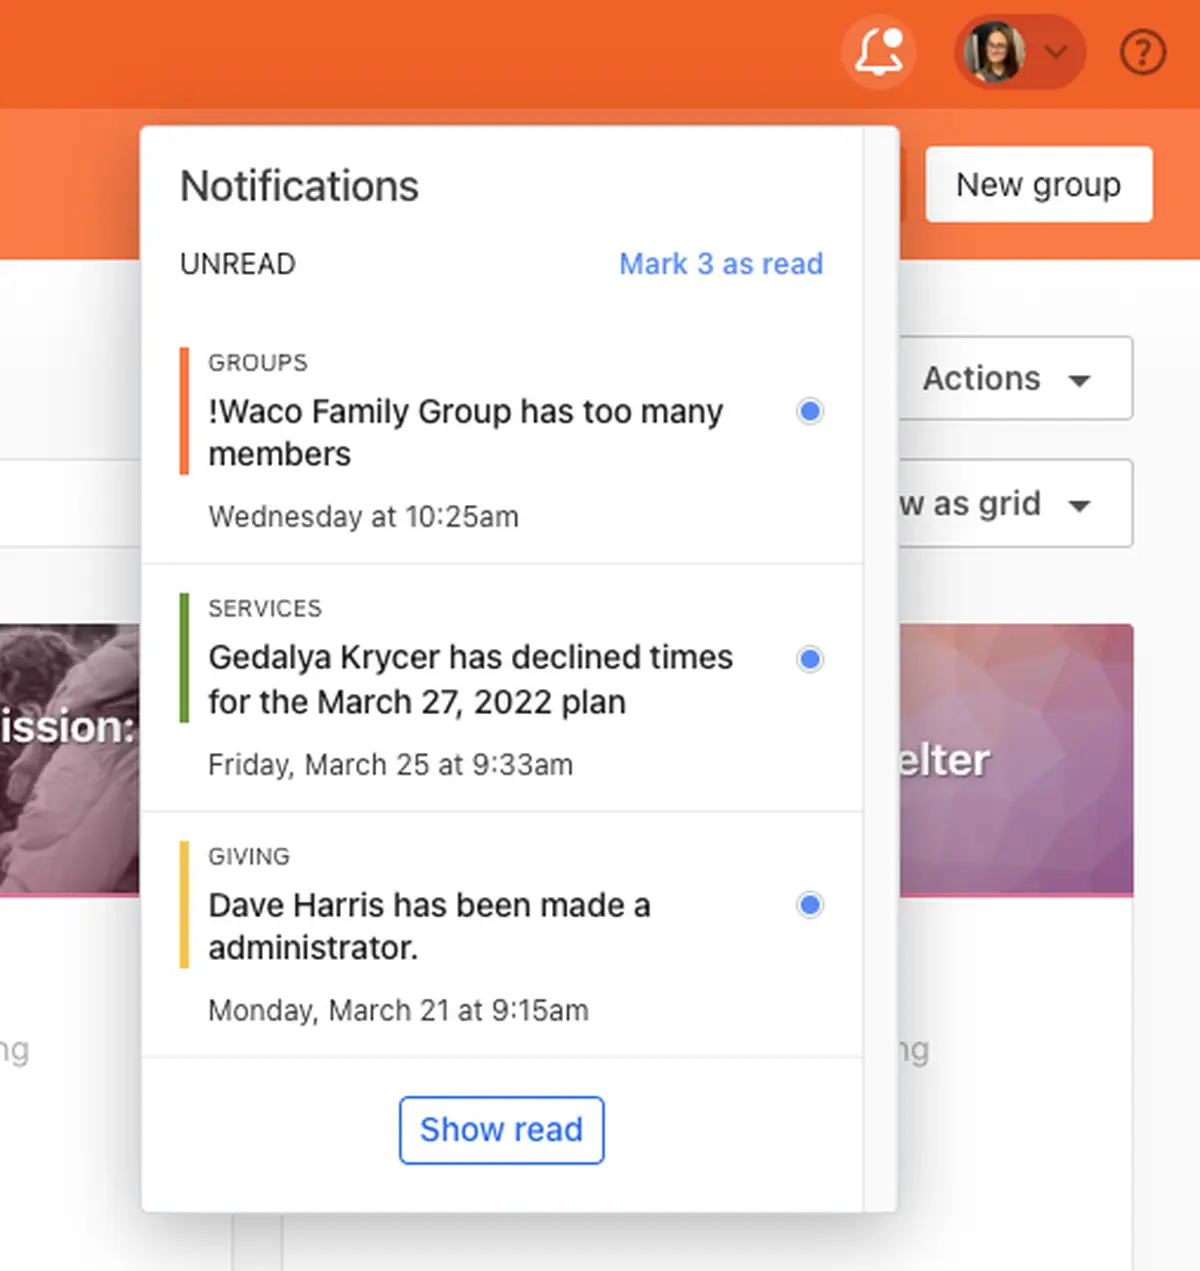1200x1271 pixels.
Task: Open the purple group card thumbnail
Action: (1016, 760)
